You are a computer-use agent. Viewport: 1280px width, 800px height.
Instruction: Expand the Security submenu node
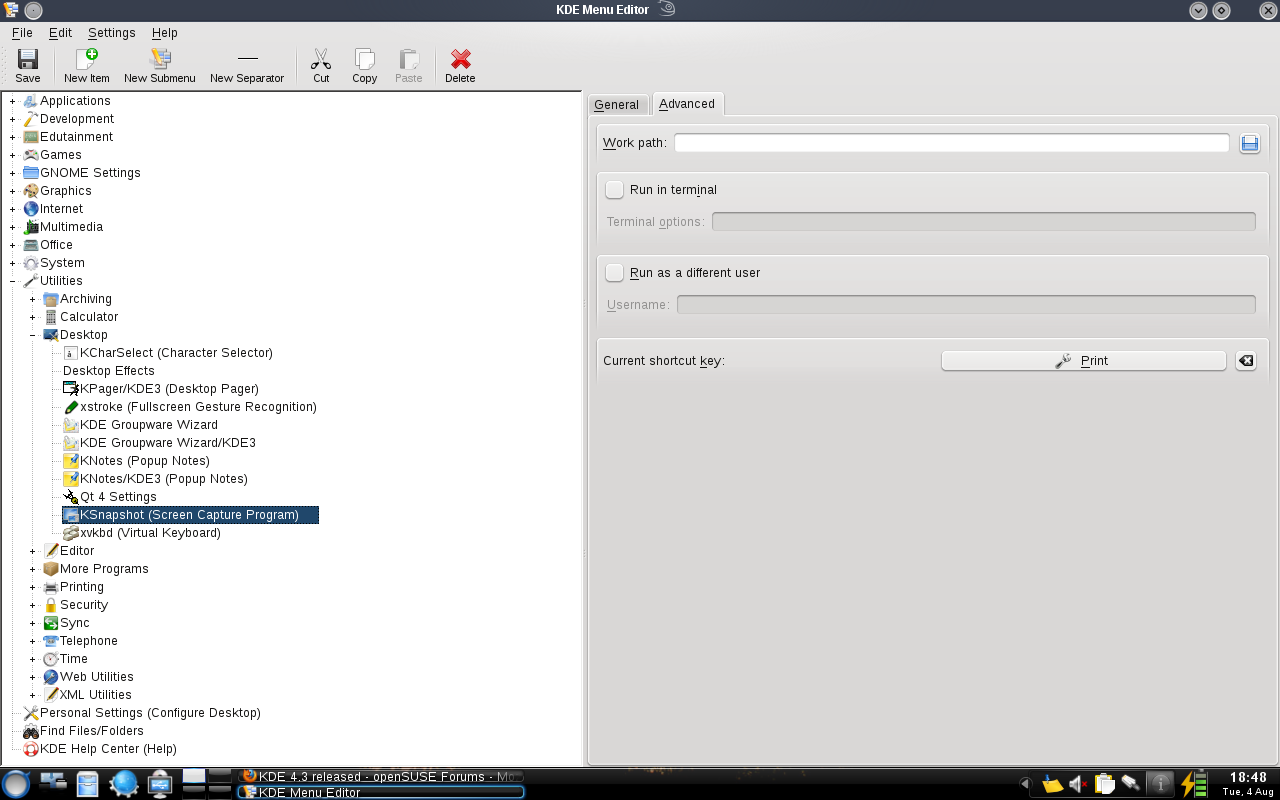pos(33,605)
